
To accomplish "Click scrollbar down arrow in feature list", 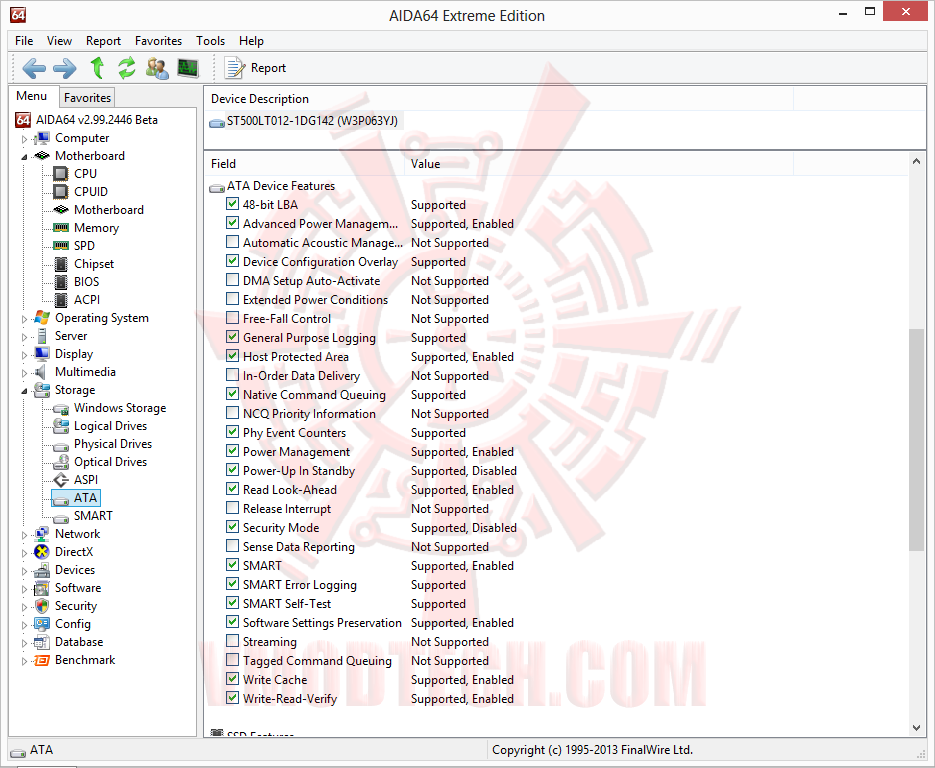I will coord(917,728).
